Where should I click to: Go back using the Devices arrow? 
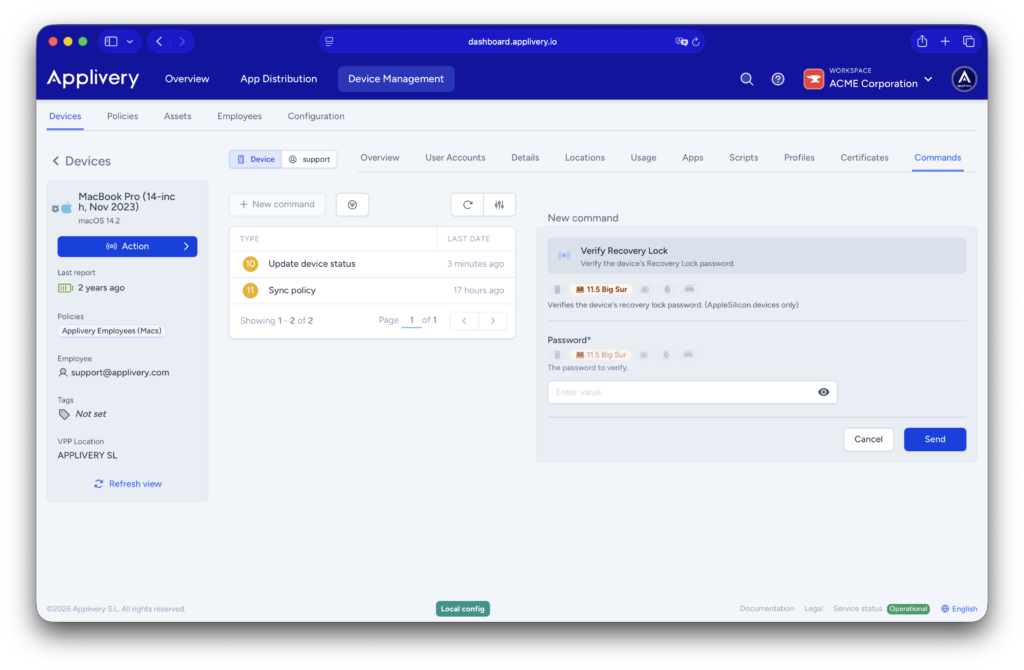pos(56,161)
